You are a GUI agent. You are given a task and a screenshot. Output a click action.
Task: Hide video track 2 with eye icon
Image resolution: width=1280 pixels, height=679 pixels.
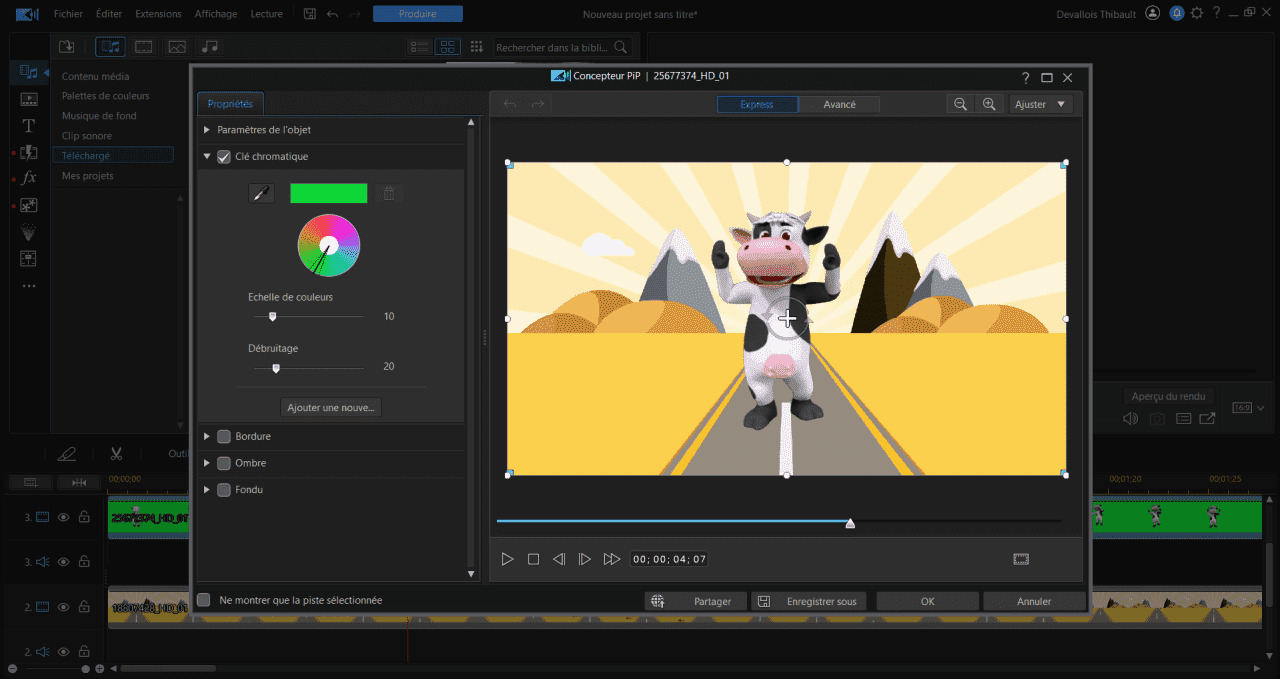[x=63, y=607]
